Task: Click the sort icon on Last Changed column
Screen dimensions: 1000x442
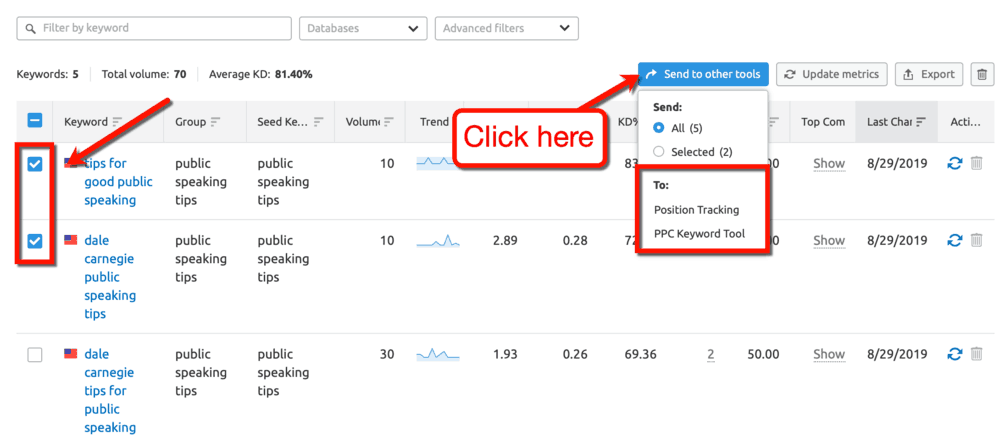Action: pos(922,122)
